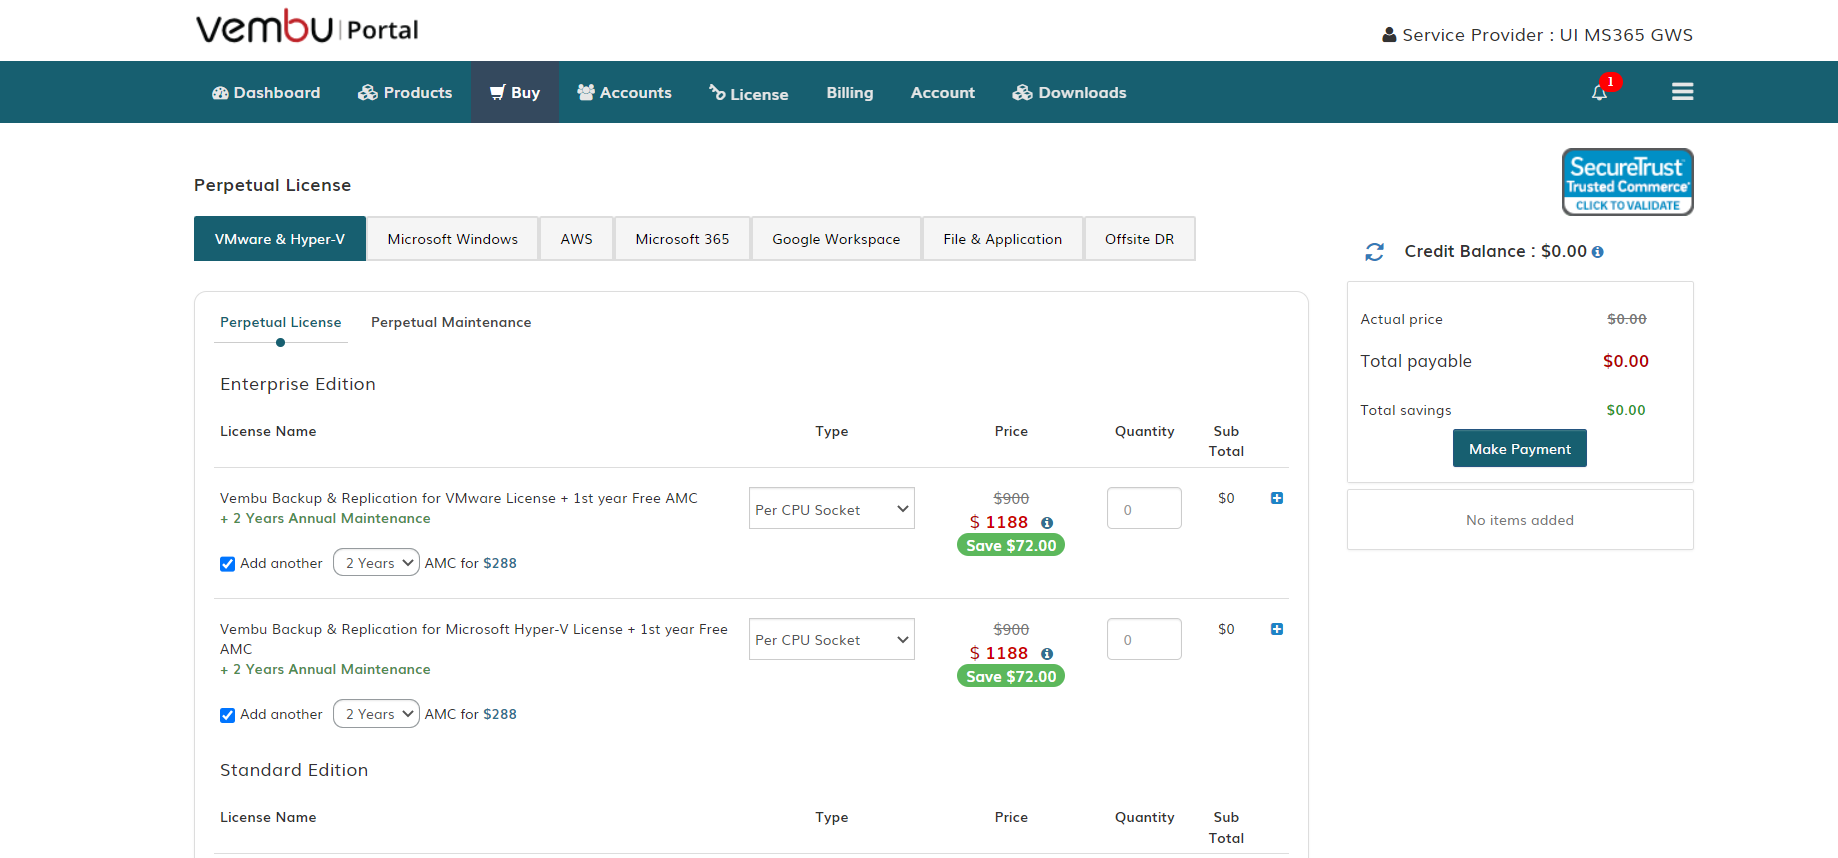Open the notification bell icon

coord(1599,92)
